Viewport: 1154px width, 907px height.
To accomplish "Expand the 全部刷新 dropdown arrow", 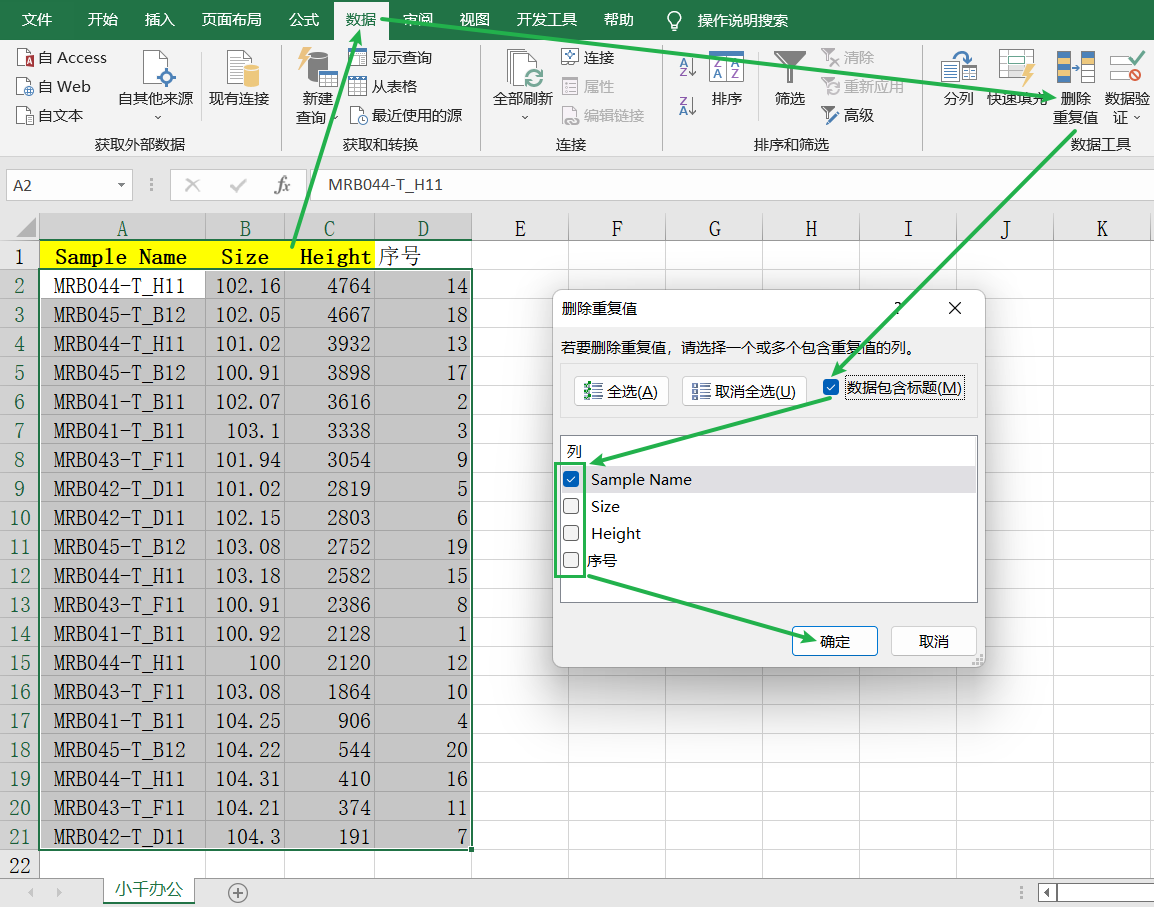I will tap(524, 117).
